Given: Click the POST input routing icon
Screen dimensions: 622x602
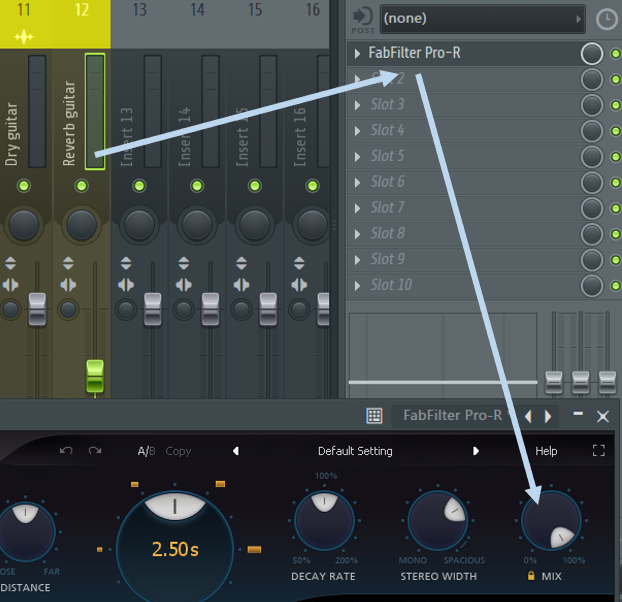Looking at the screenshot, I should tap(363, 20).
